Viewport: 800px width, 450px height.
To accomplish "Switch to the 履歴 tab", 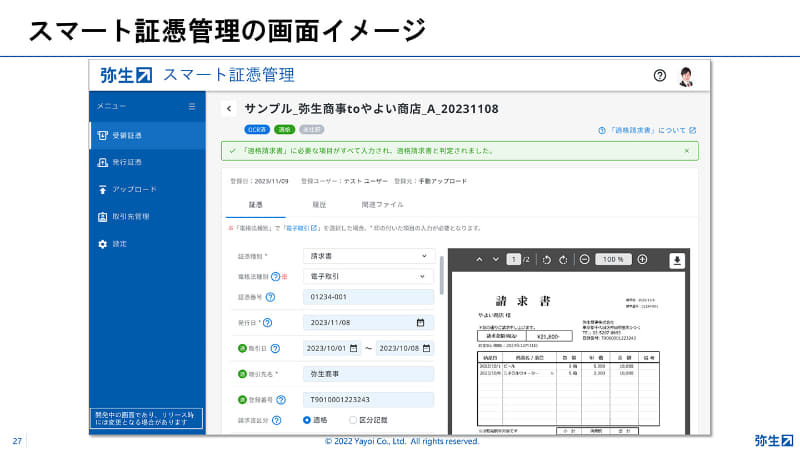I will (319, 205).
